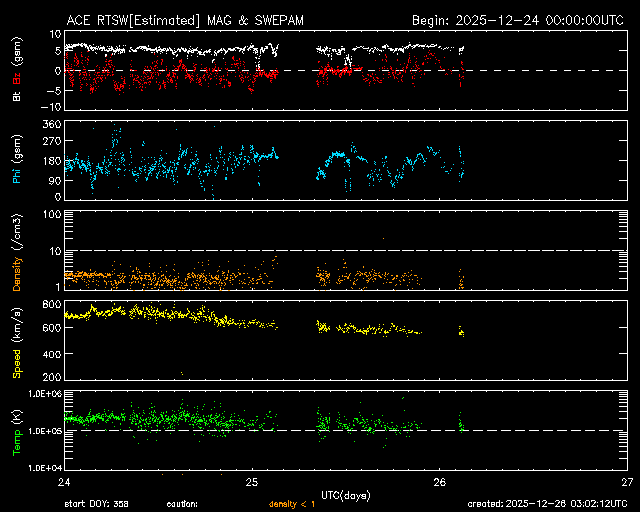The image size is (640, 512).
Task: Click day 24 on the time axis
Action: click(x=64, y=482)
